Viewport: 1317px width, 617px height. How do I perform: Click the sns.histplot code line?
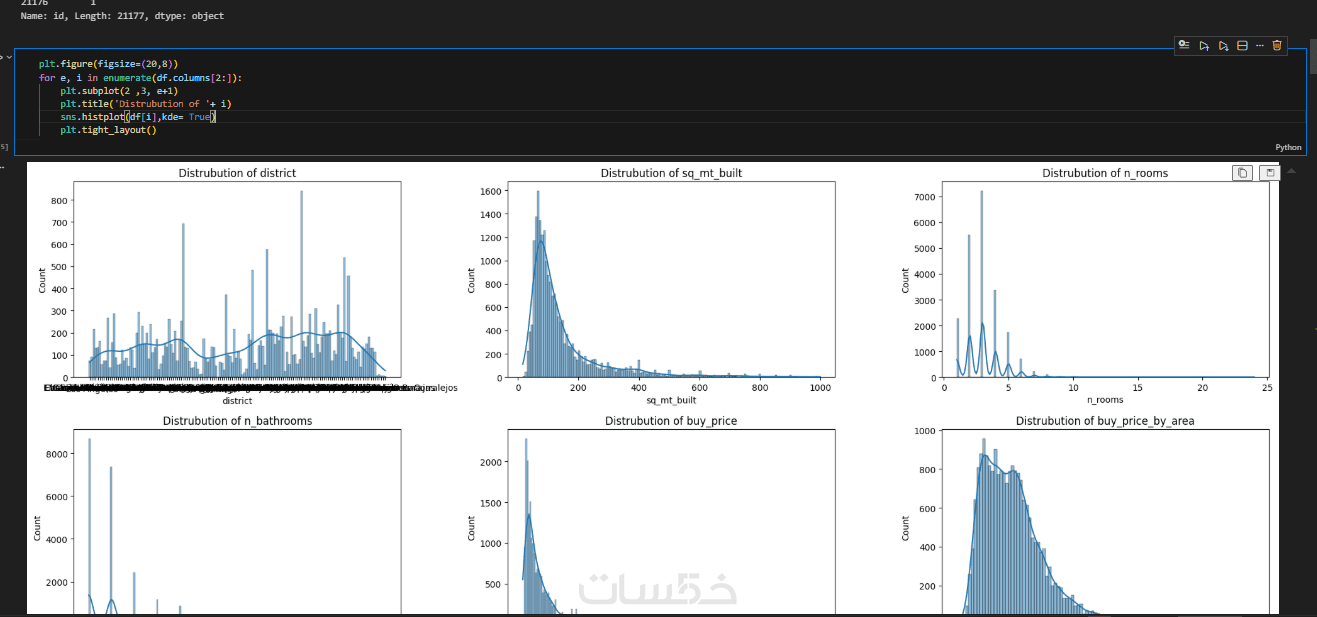pos(138,117)
